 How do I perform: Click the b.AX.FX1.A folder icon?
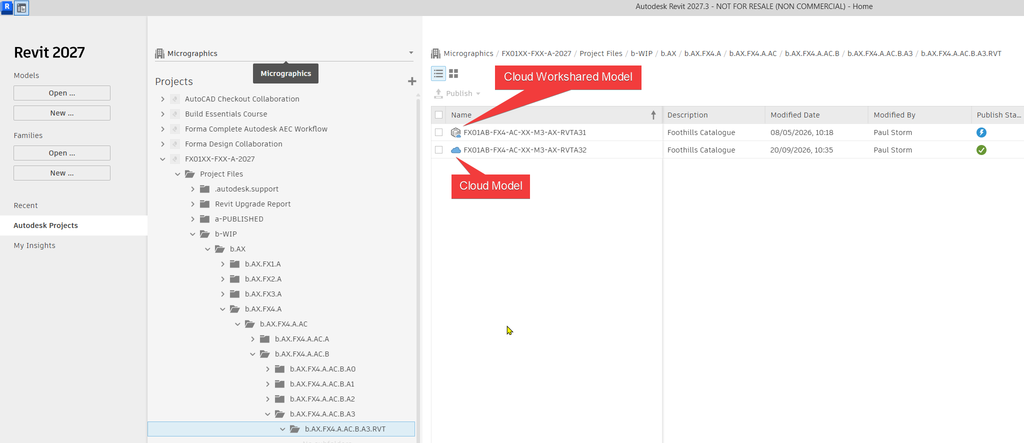tap(234, 264)
